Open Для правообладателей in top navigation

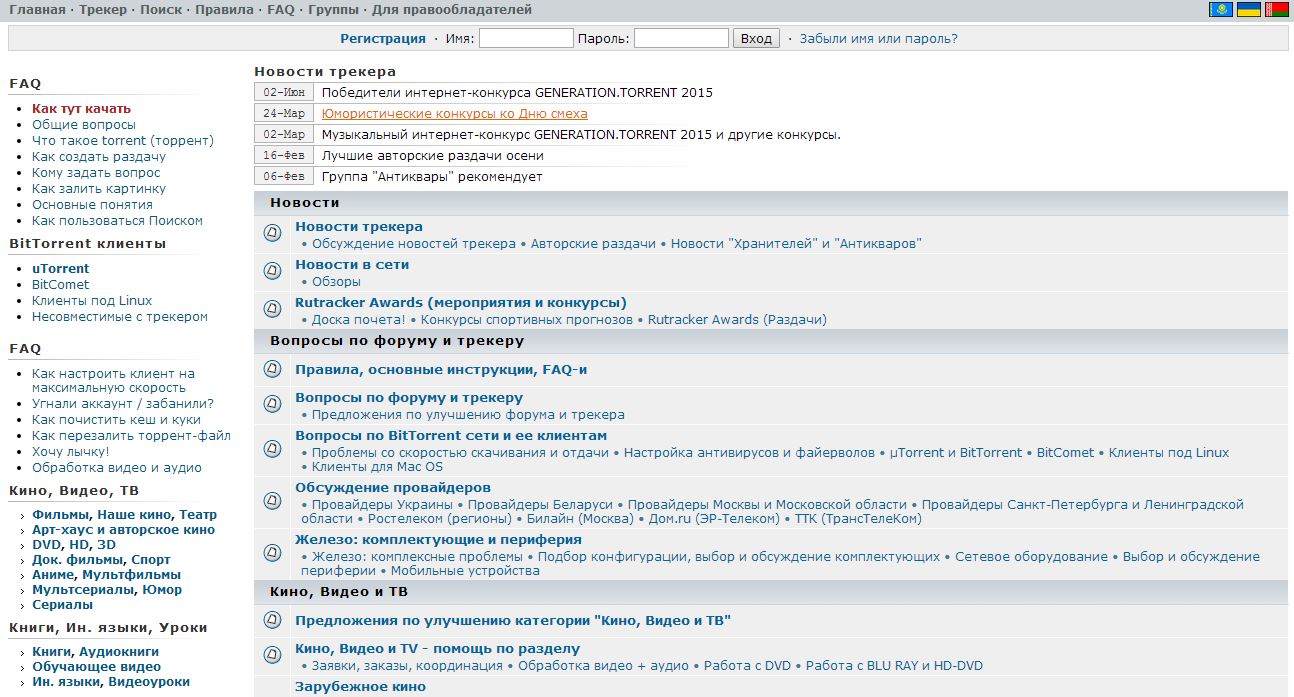click(452, 10)
